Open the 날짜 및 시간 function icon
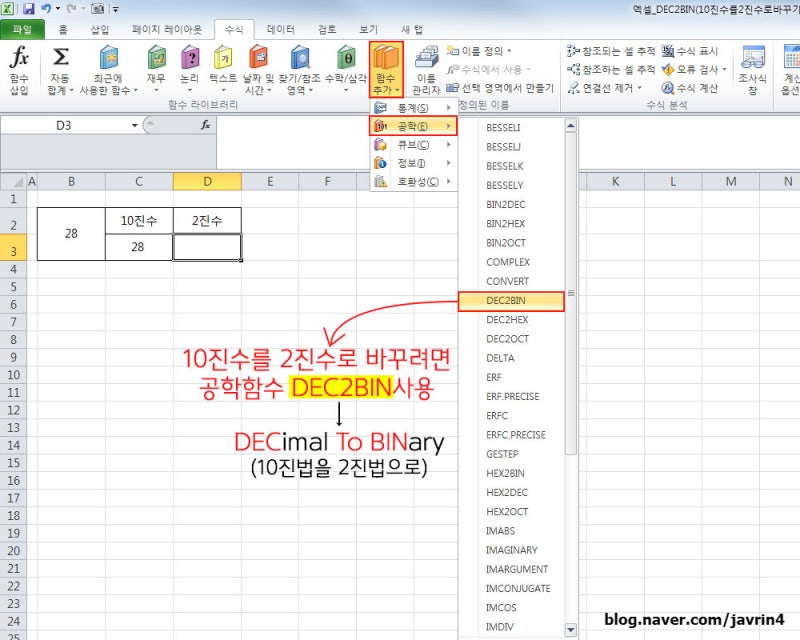Viewport: 800px width, 640px height. pos(258,57)
